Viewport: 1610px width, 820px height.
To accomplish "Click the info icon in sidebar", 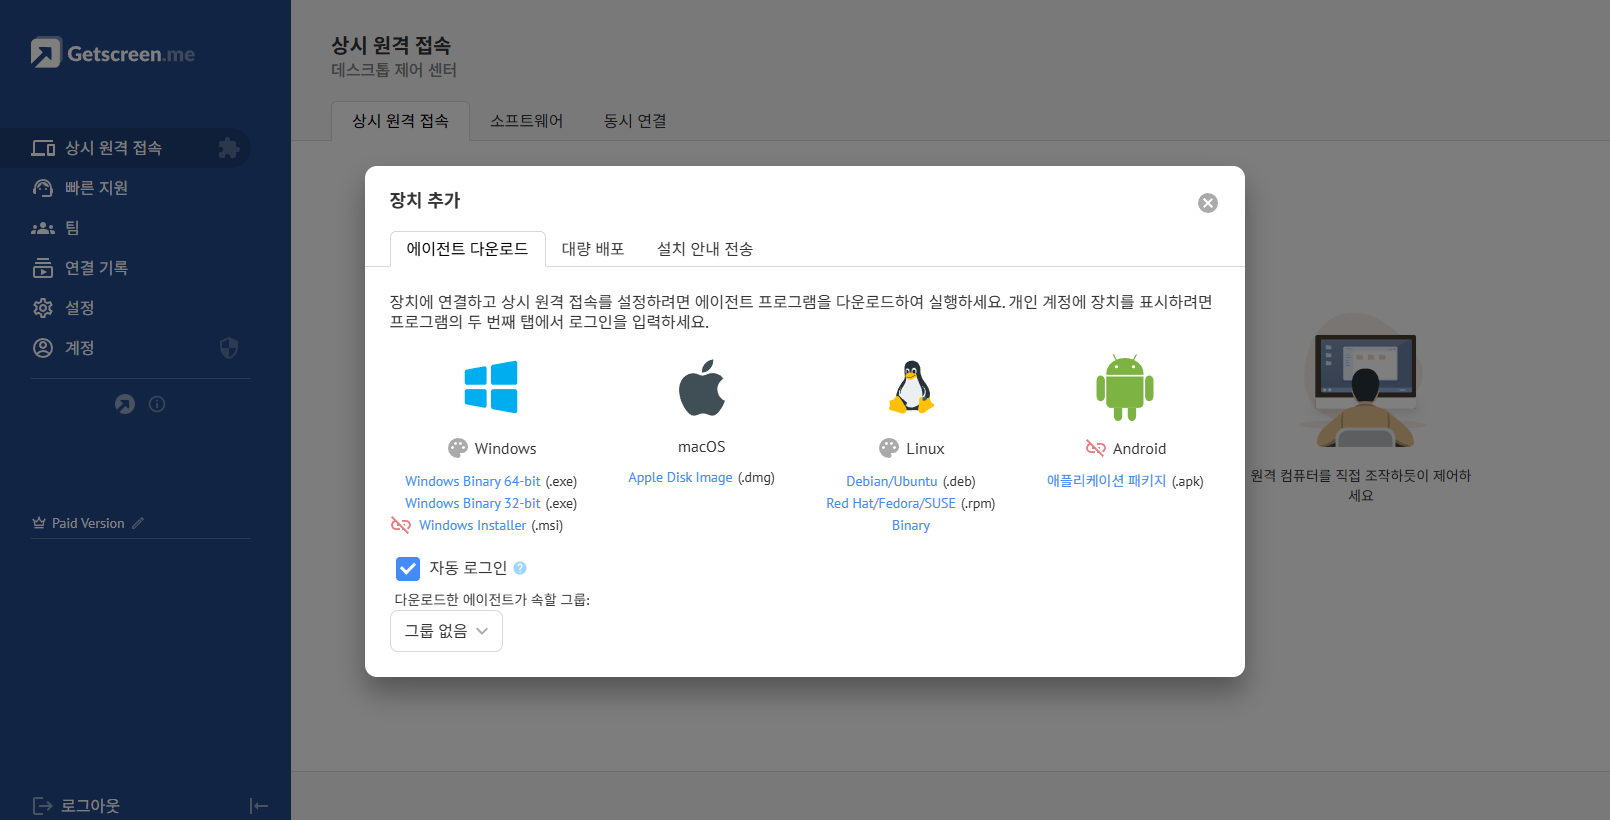I will tap(157, 404).
